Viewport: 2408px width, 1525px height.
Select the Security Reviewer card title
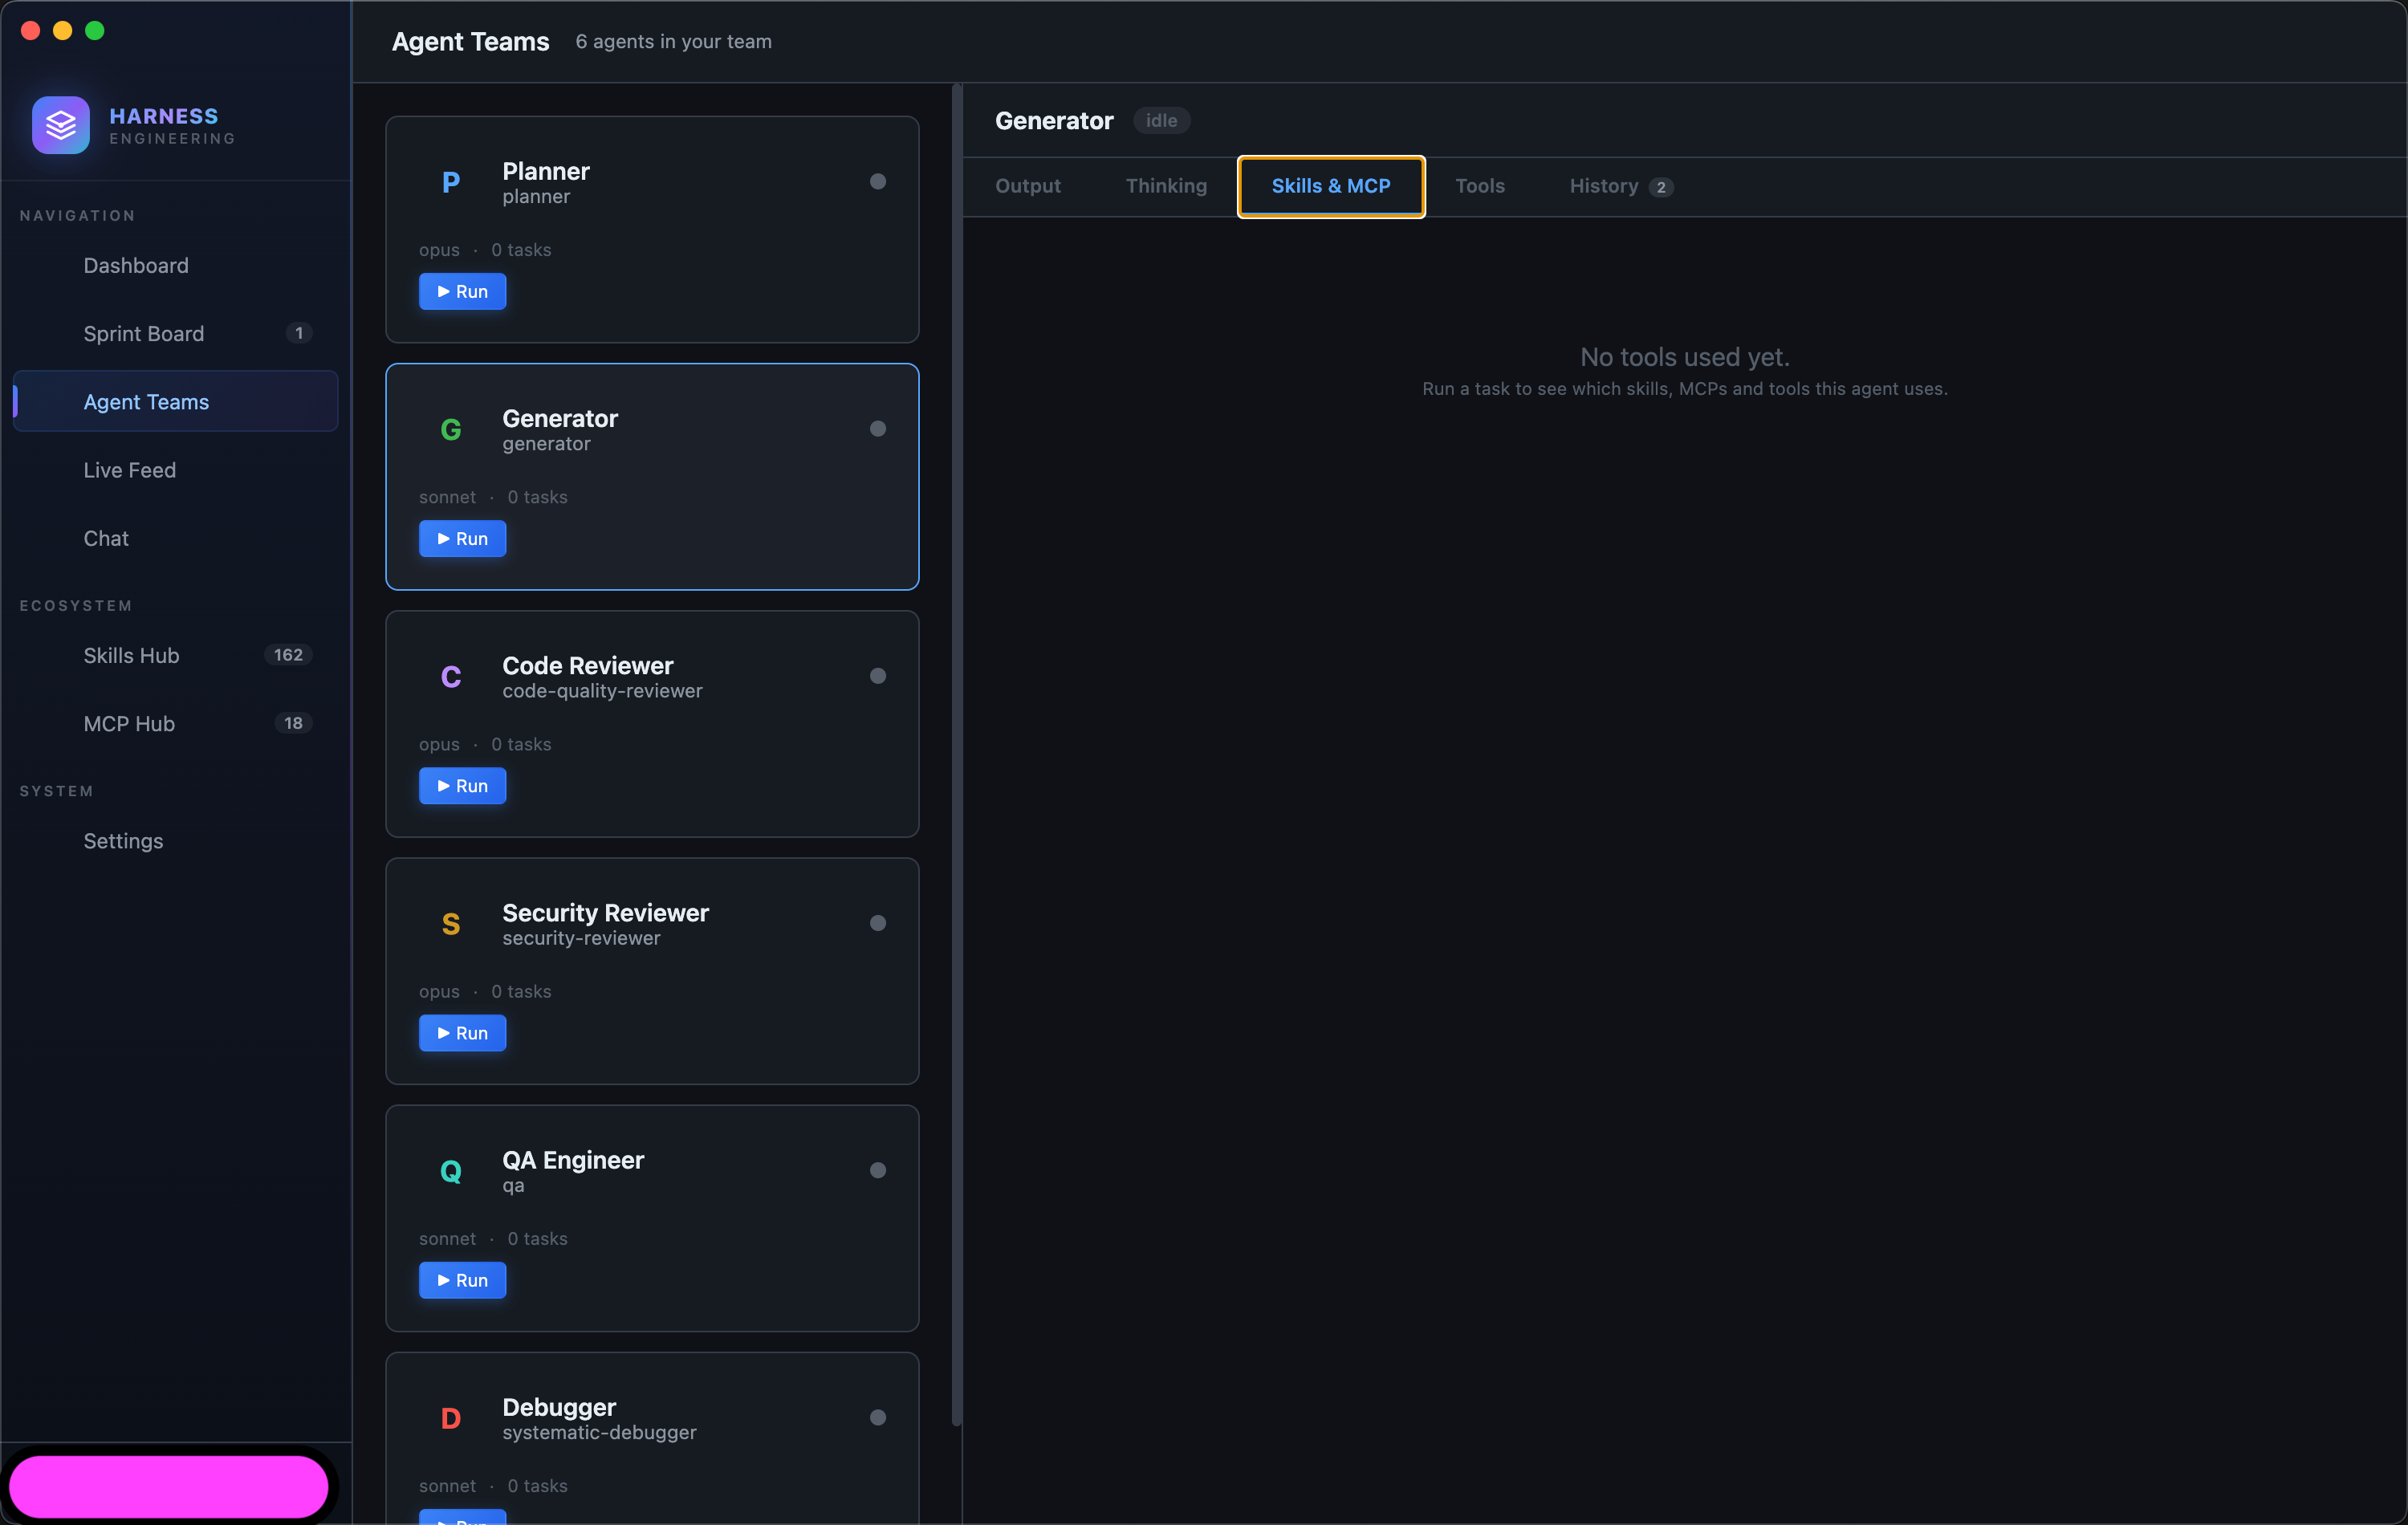pos(605,912)
